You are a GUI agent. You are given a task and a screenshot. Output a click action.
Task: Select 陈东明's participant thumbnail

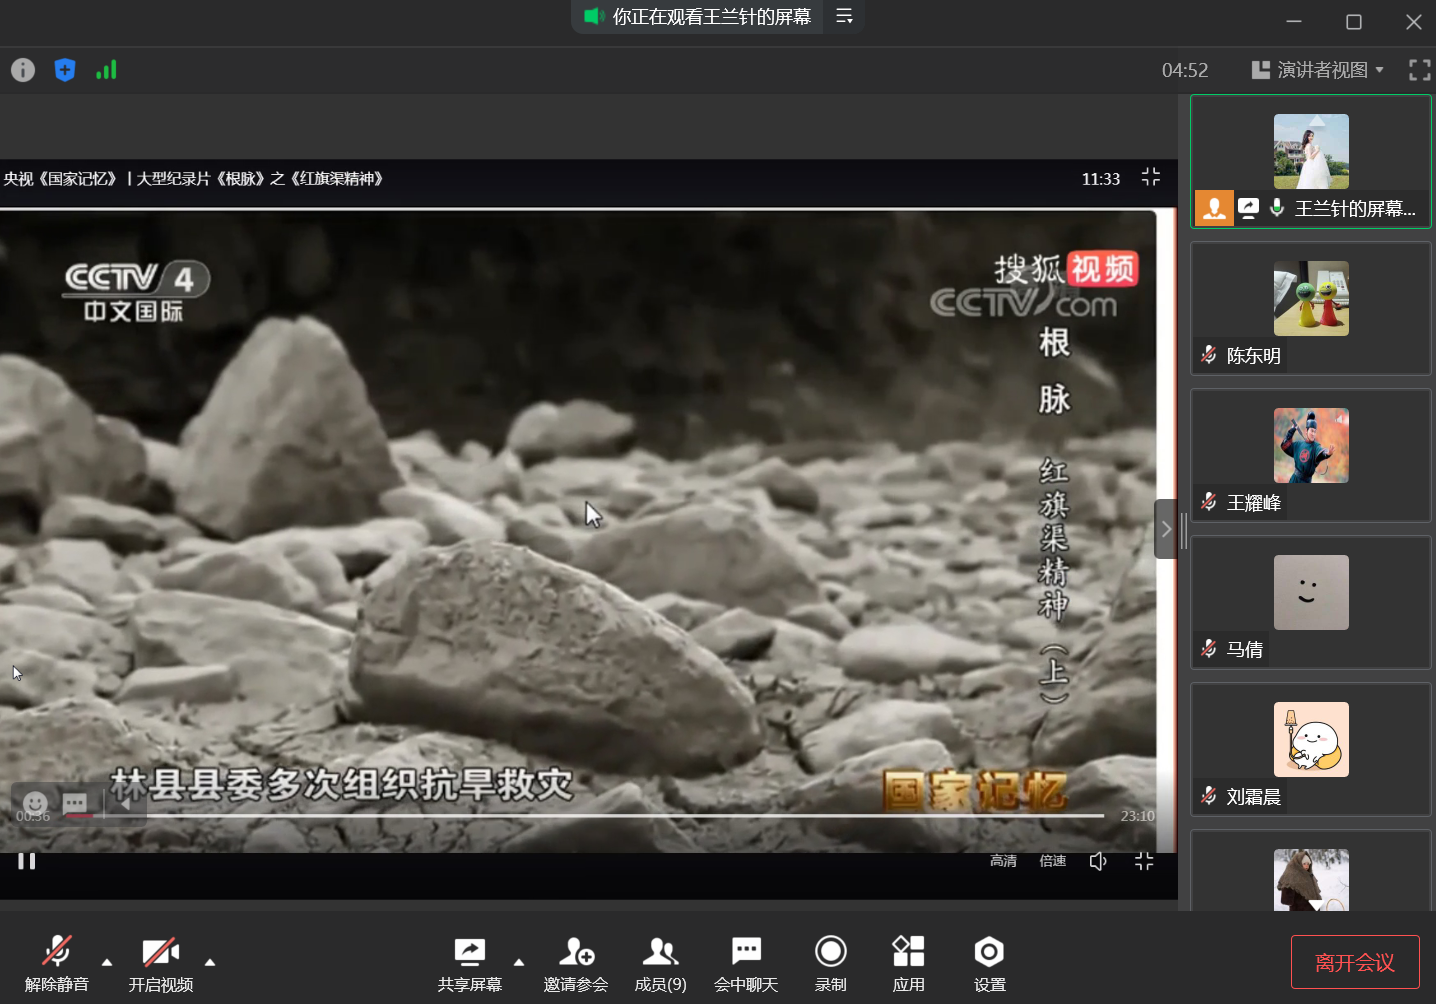pyautogui.click(x=1310, y=308)
